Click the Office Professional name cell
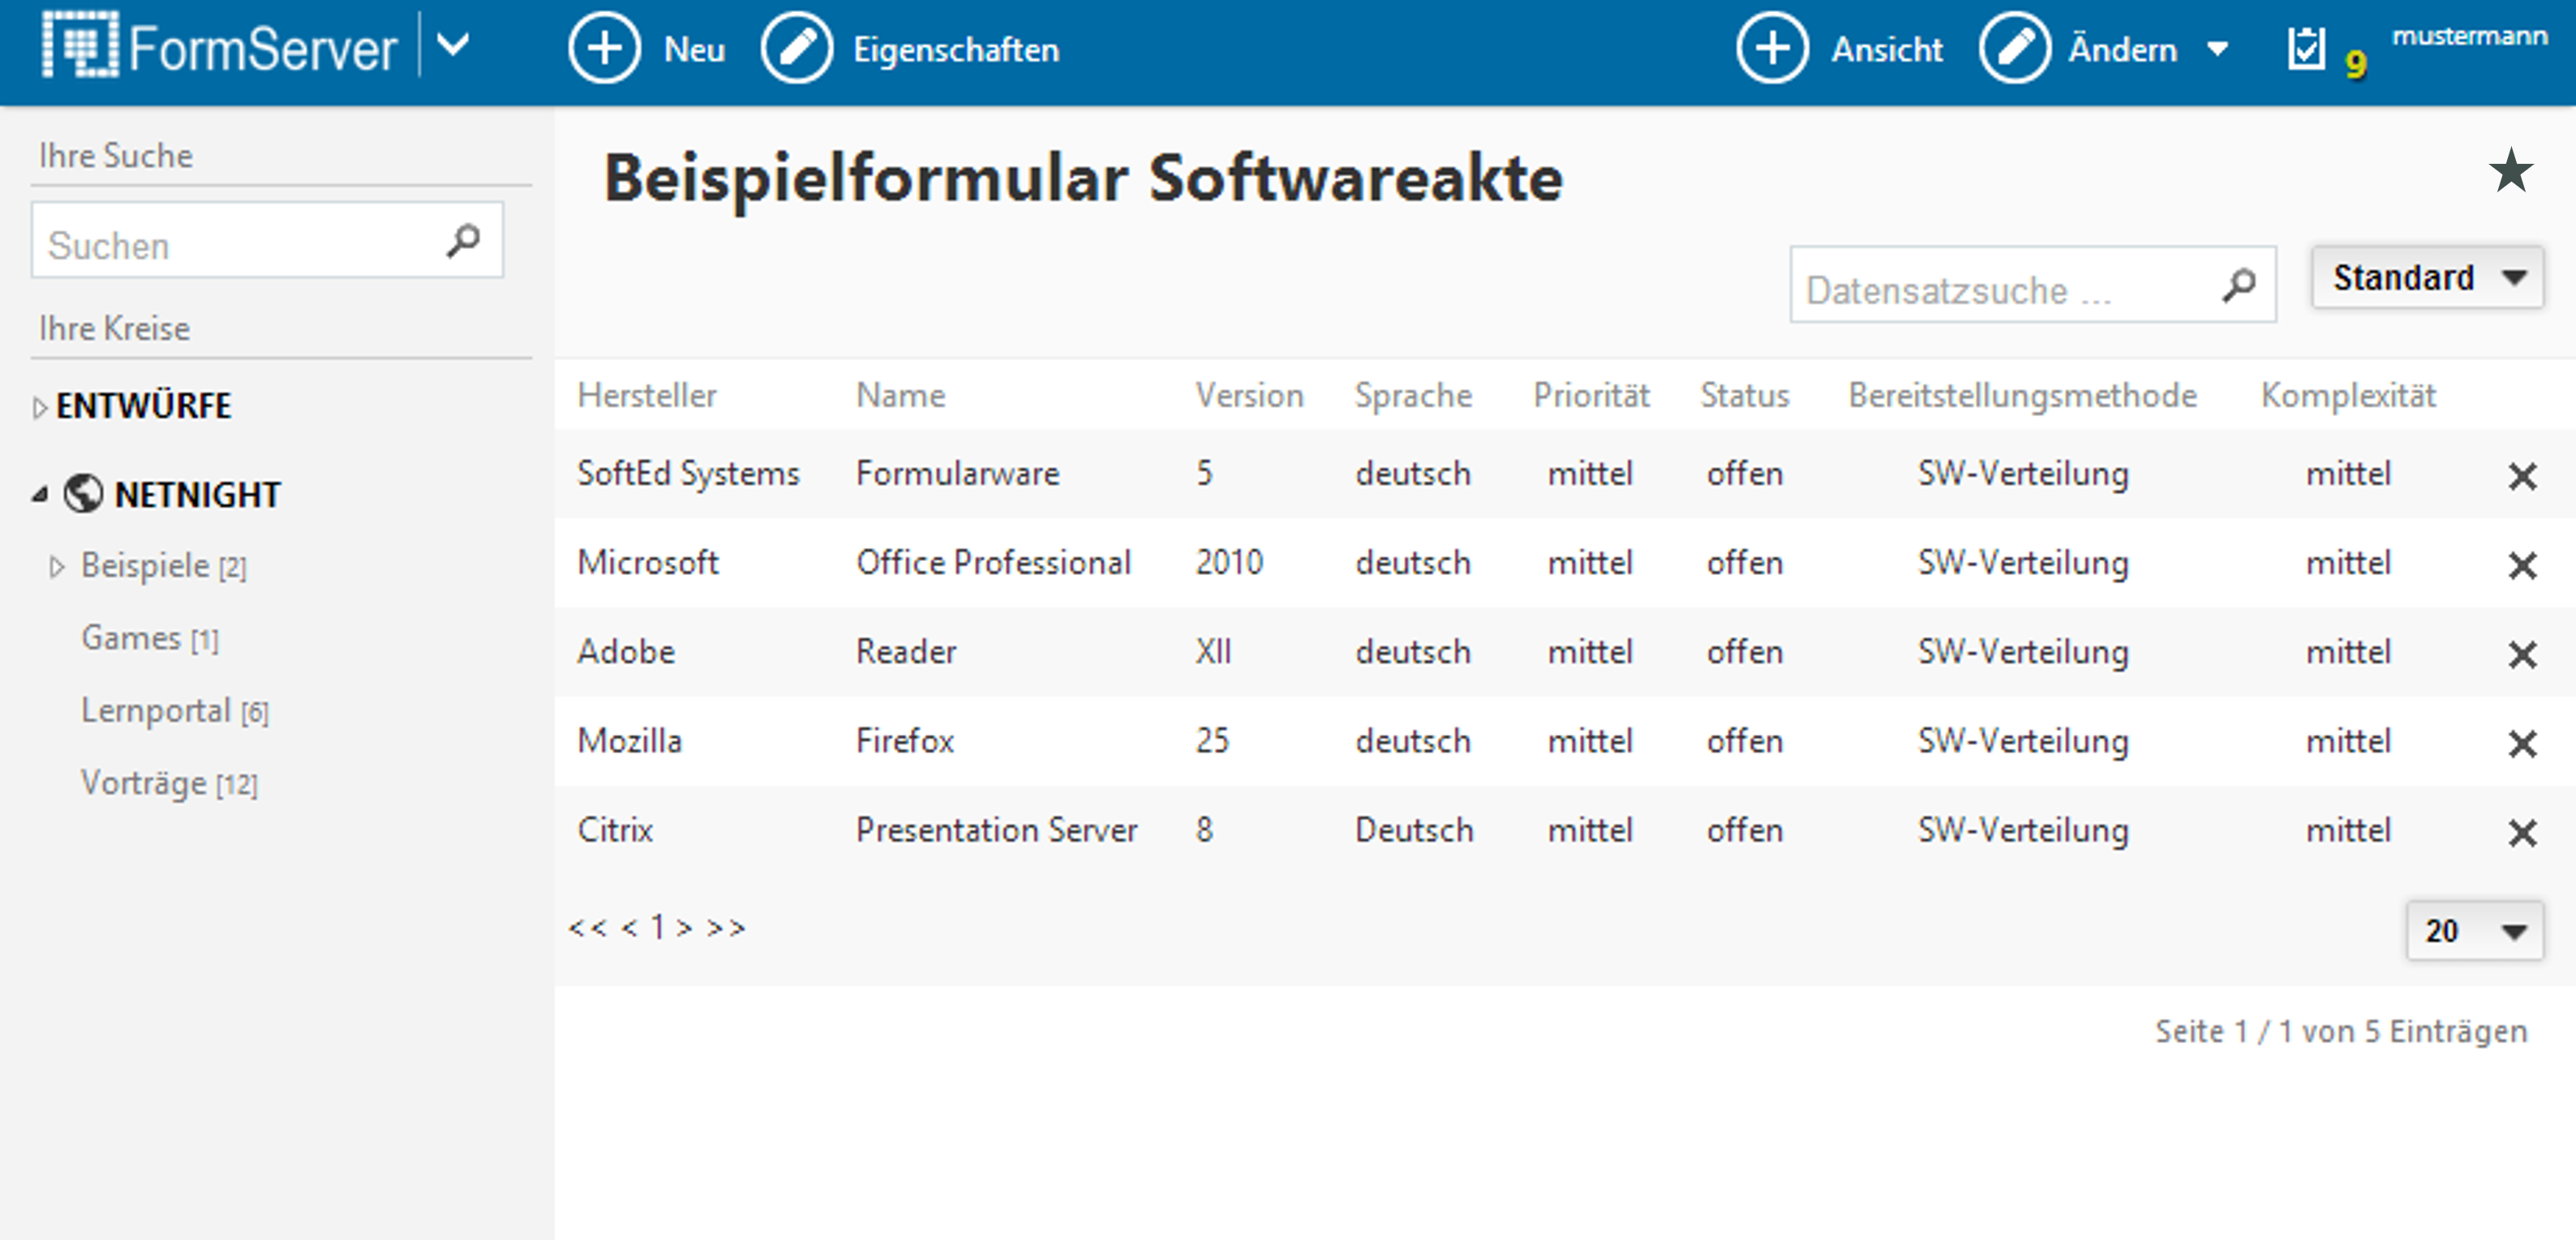2576x1240 pixels. click(x=993, y=562)
